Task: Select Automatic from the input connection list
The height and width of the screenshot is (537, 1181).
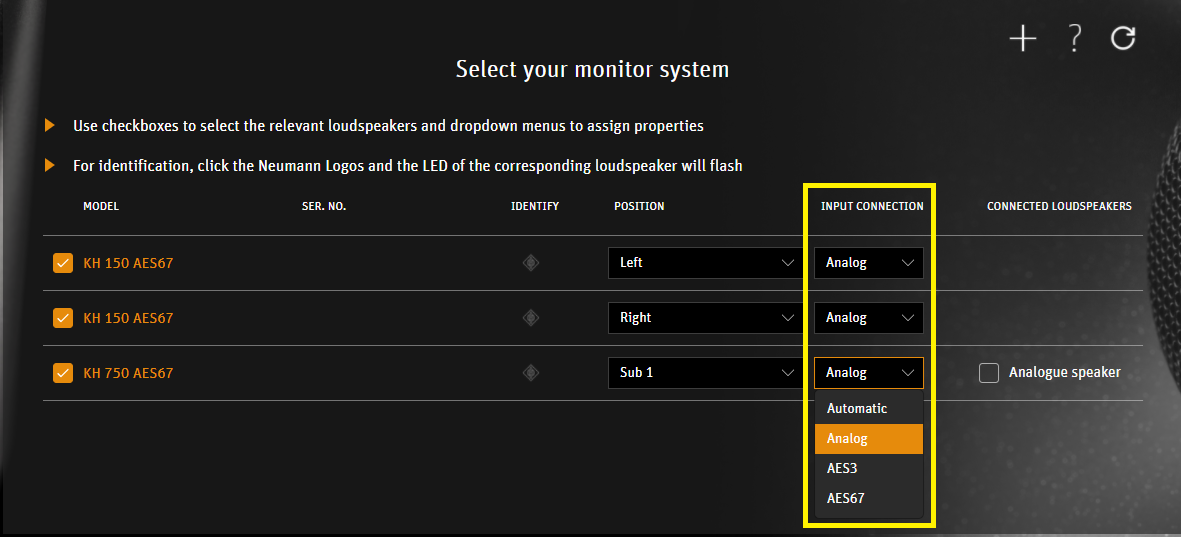Action: tap(857, 408)
